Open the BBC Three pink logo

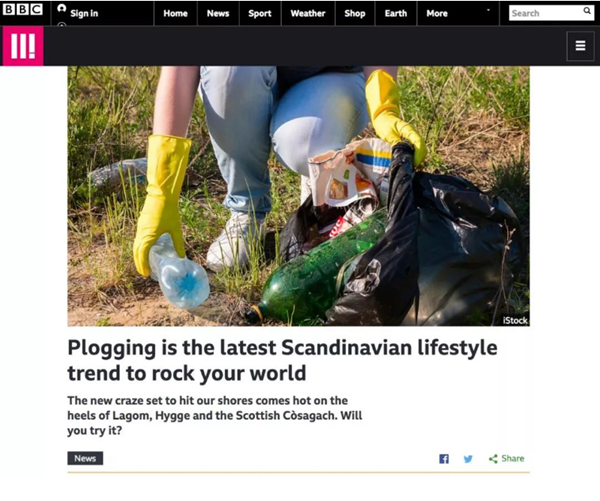[23, 46]
